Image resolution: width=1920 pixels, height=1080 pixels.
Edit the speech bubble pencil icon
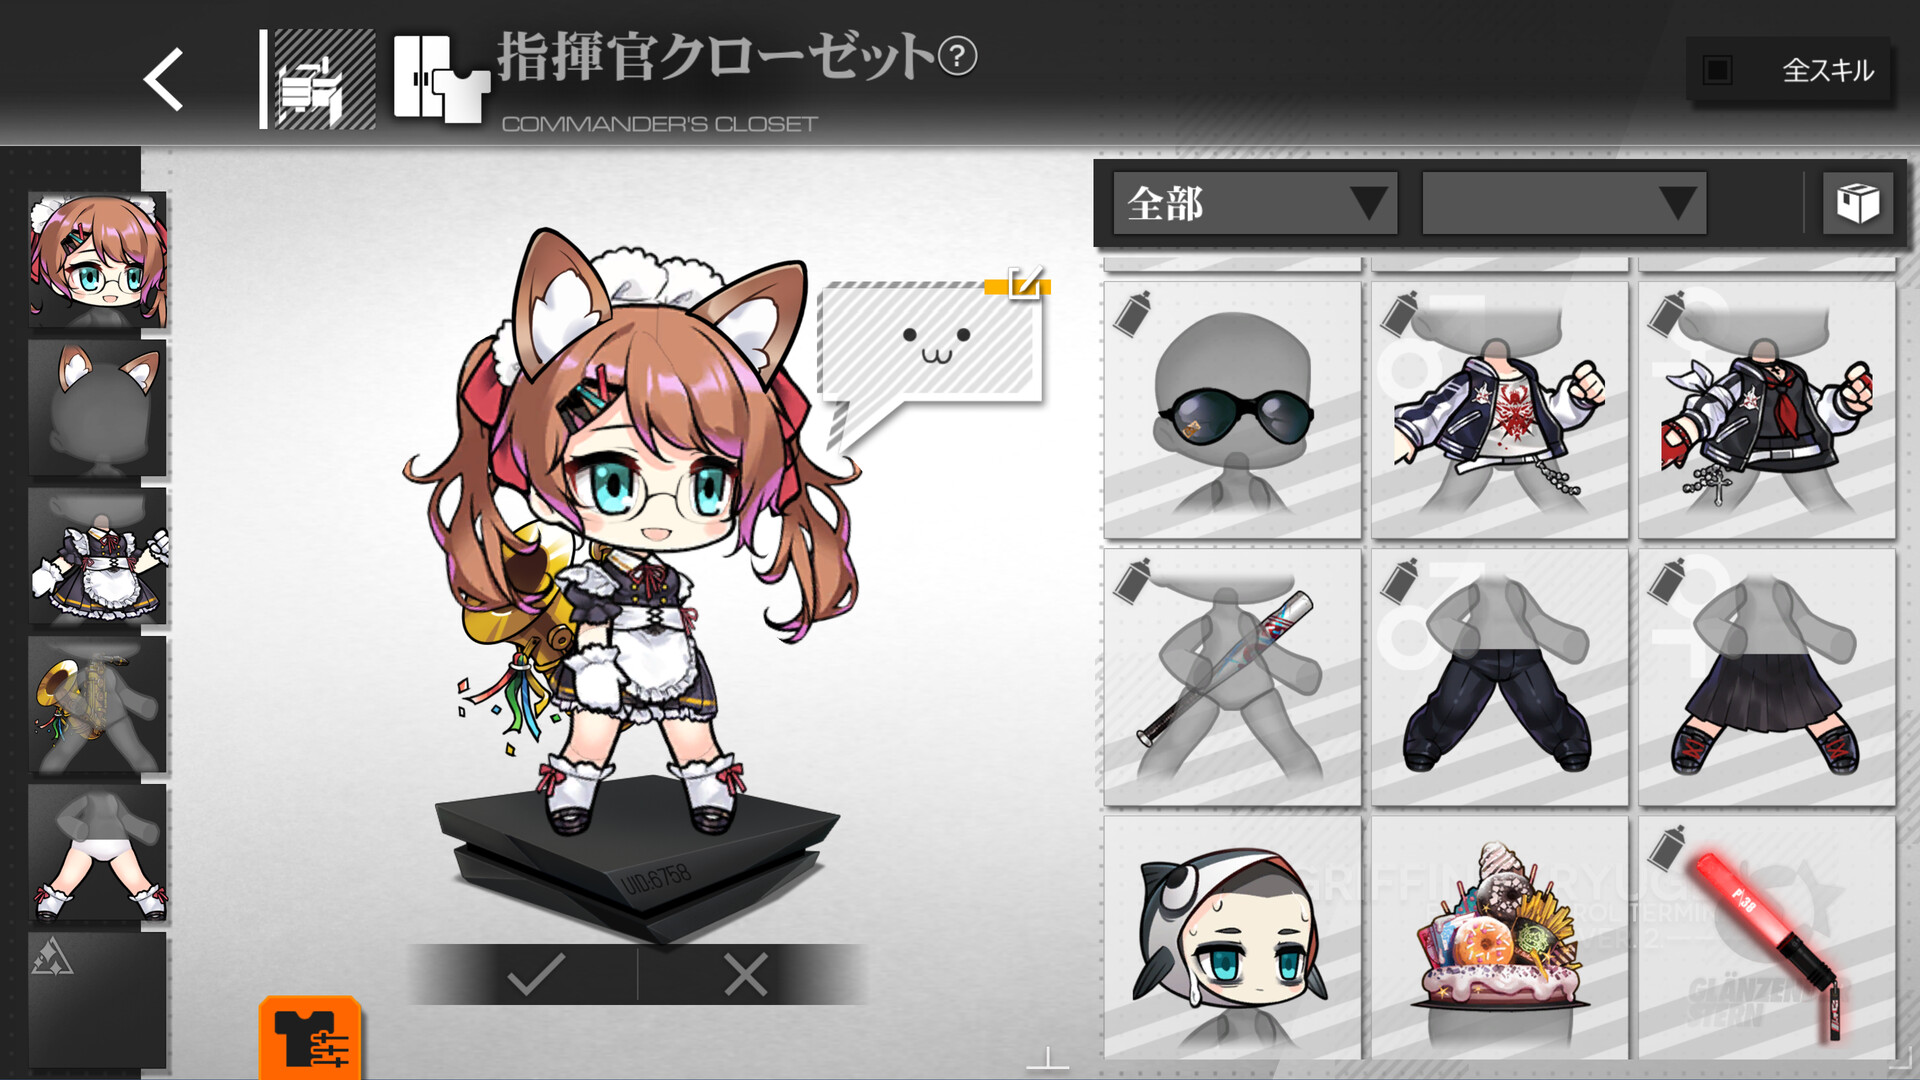coord(1025,282)
